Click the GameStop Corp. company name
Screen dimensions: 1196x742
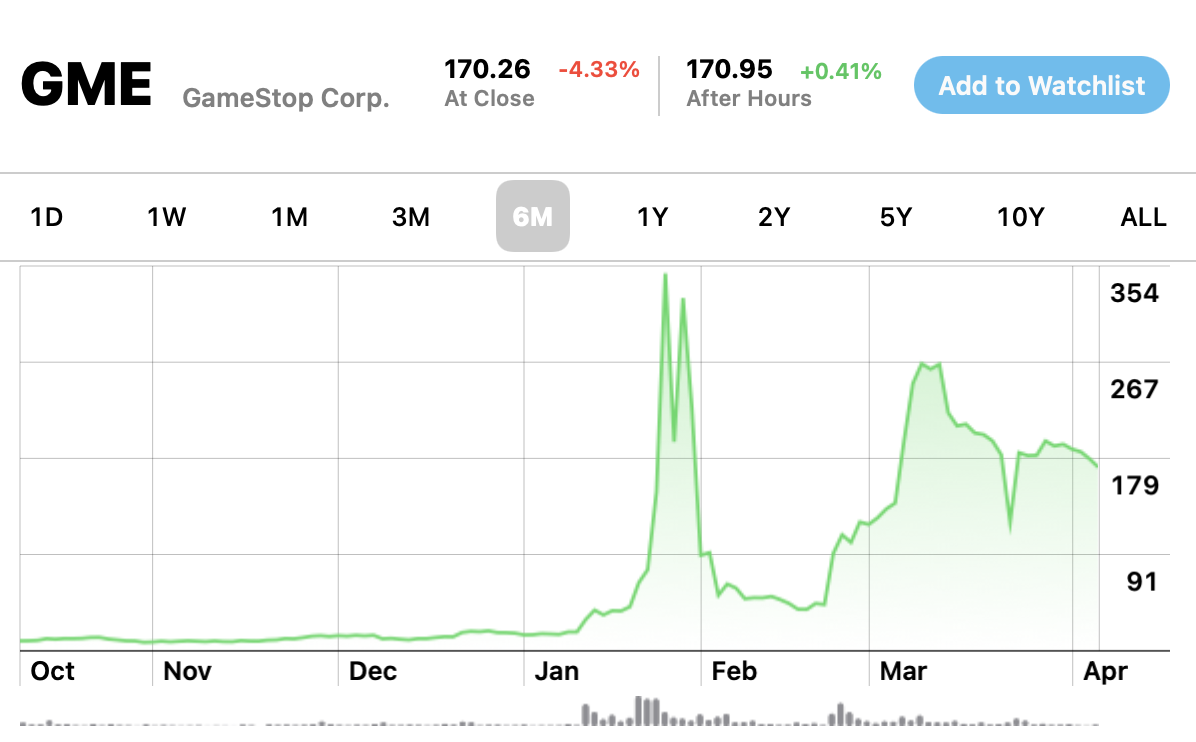click(286, 98)
